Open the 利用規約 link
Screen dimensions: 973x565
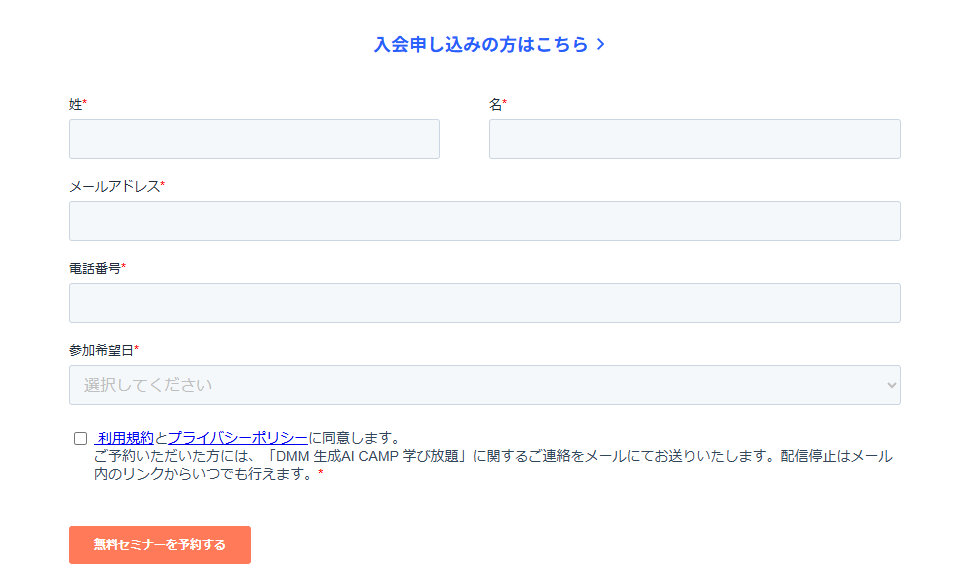click(124, 438)
